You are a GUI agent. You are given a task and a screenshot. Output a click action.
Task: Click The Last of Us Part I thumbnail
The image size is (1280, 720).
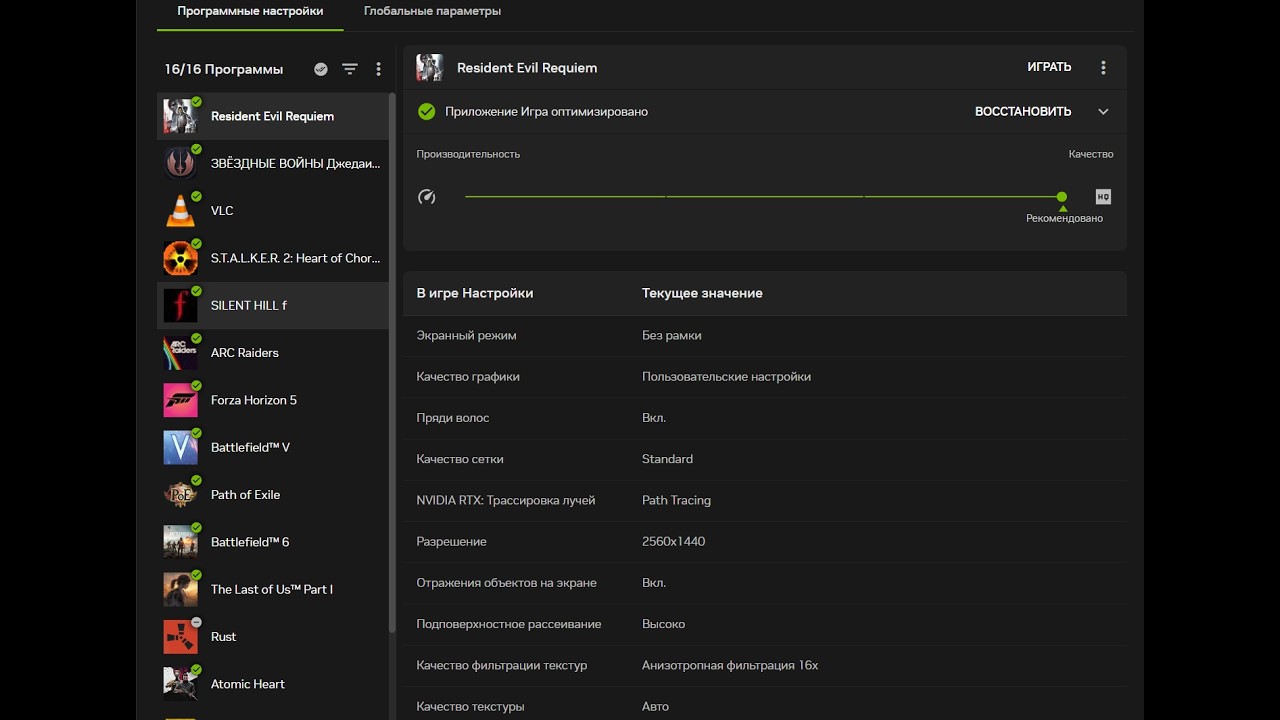point(181,589)
